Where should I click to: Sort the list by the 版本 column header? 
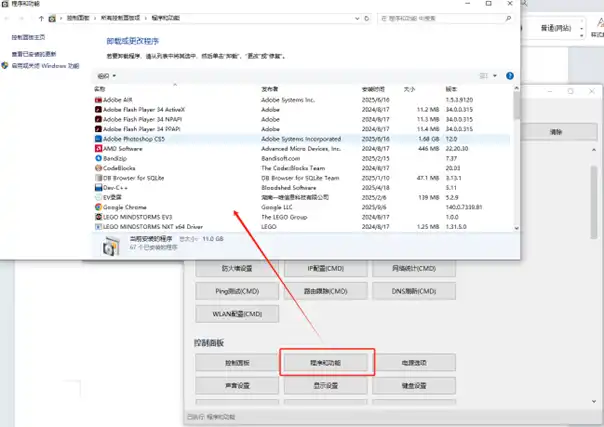click(x=451, y=89)
